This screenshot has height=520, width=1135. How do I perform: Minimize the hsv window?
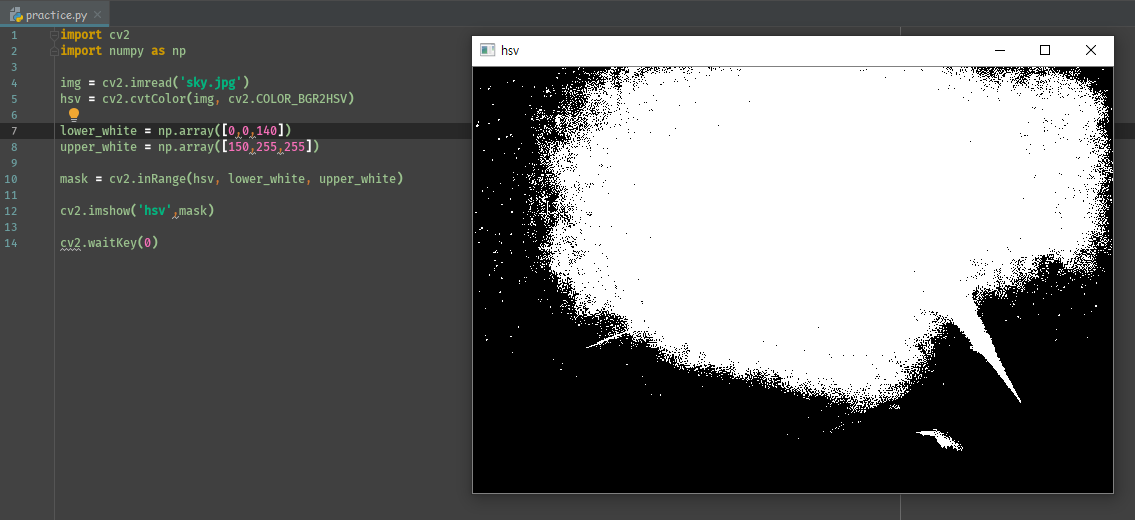pos(1000,50)
